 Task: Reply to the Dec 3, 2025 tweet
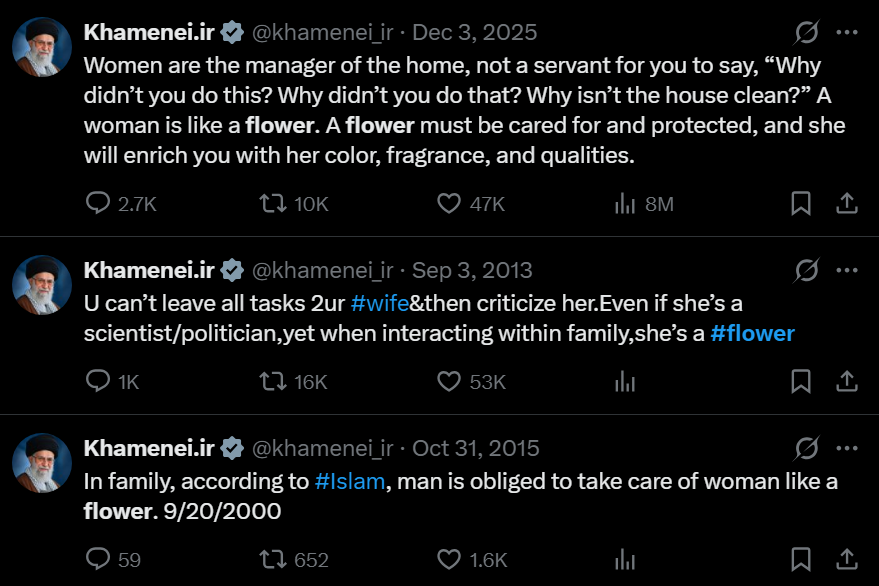tap(98, 204)
